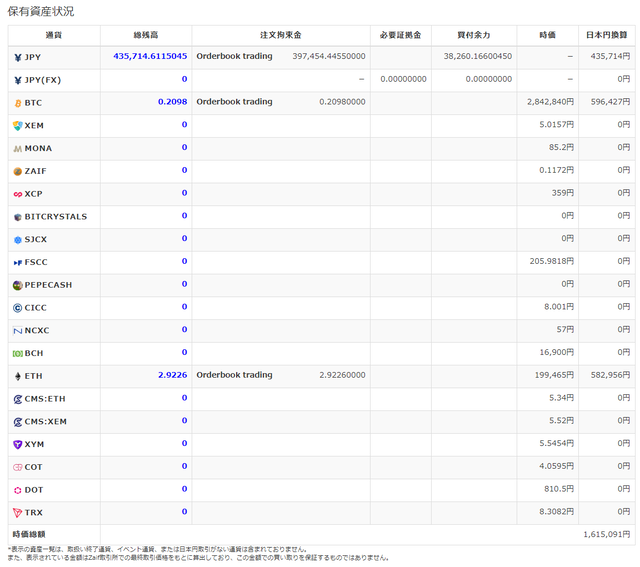The image size is (640, 567).
Task: Click the CMS:XEM icon
Action: click(18, 422)
